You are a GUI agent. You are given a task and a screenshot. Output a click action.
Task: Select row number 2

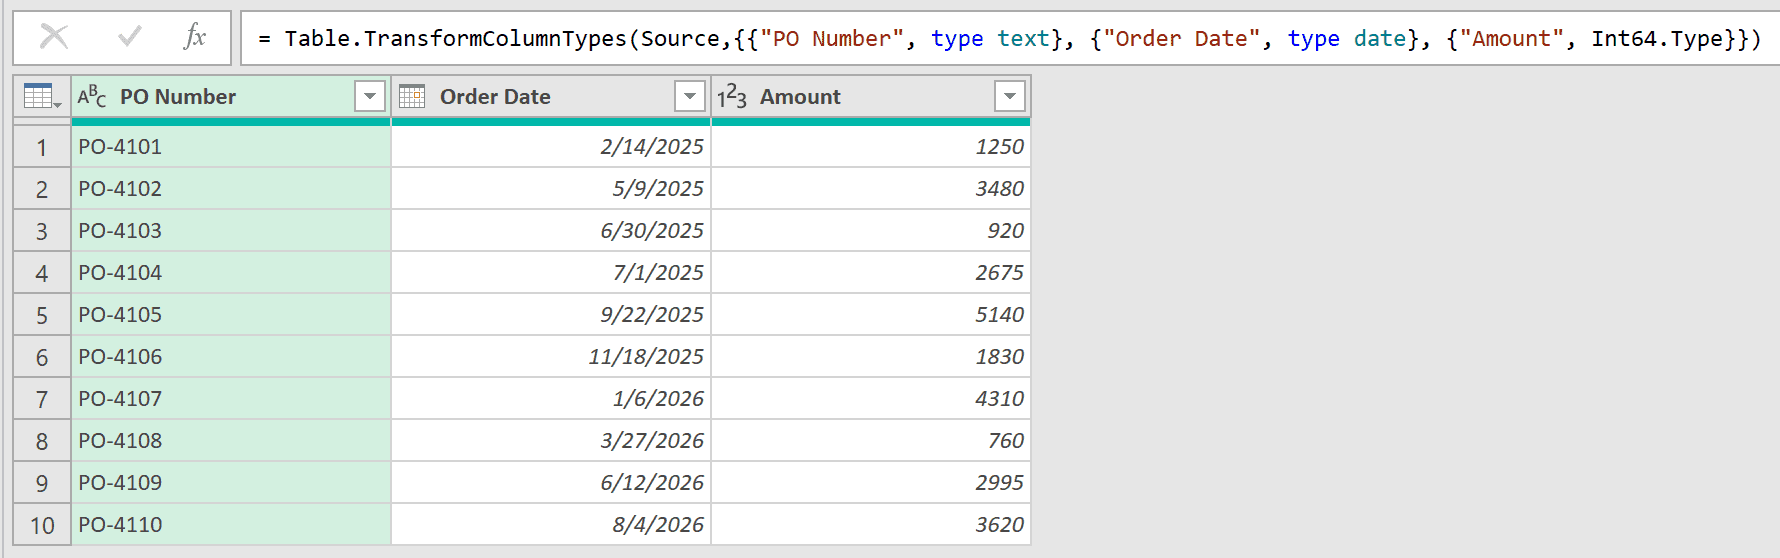click(x=42, y=189)
